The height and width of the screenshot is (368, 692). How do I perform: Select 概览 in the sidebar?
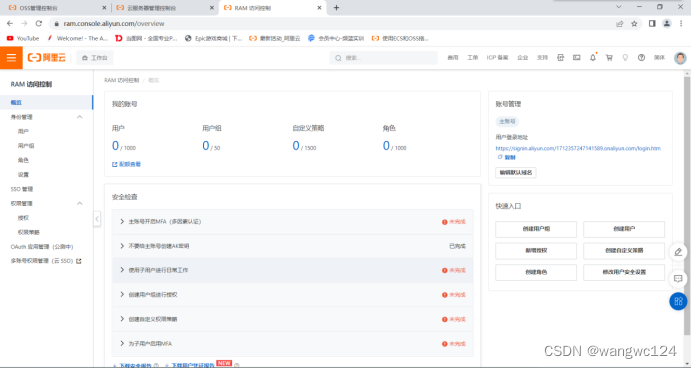pos(46,102)
